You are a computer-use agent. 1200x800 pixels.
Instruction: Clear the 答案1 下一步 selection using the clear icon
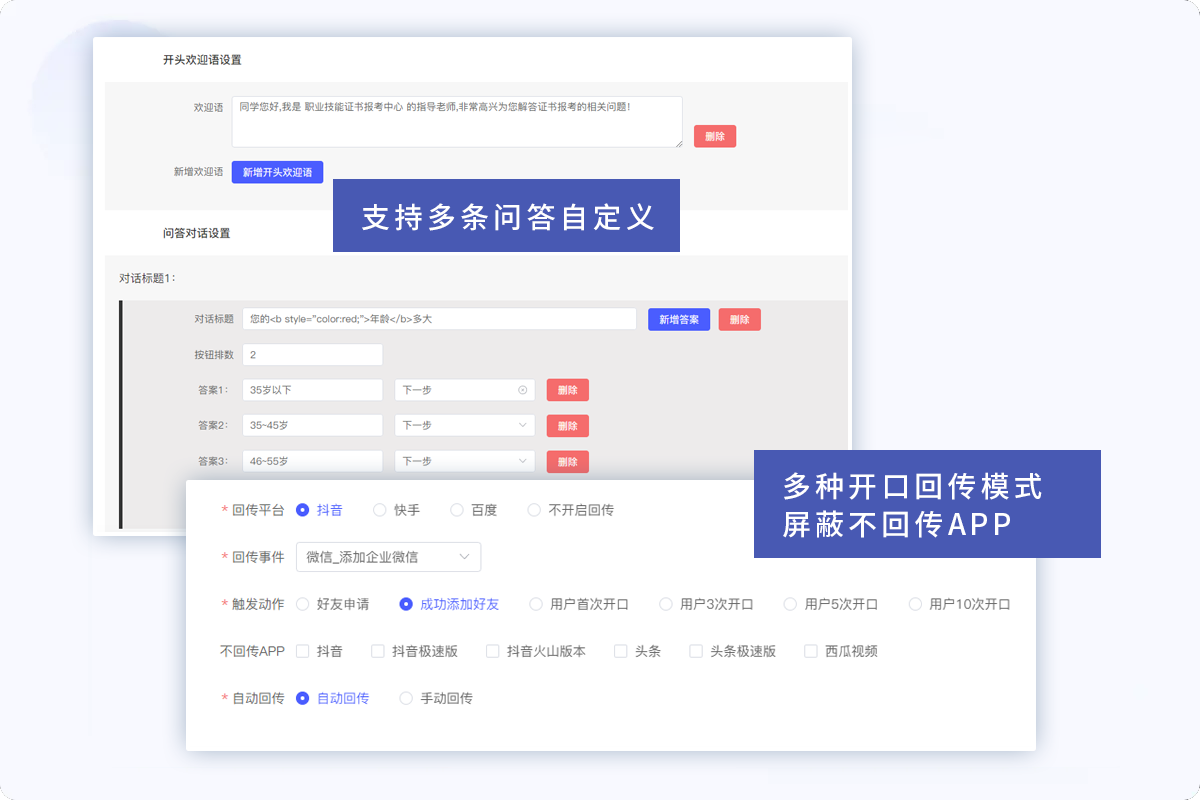522,389
